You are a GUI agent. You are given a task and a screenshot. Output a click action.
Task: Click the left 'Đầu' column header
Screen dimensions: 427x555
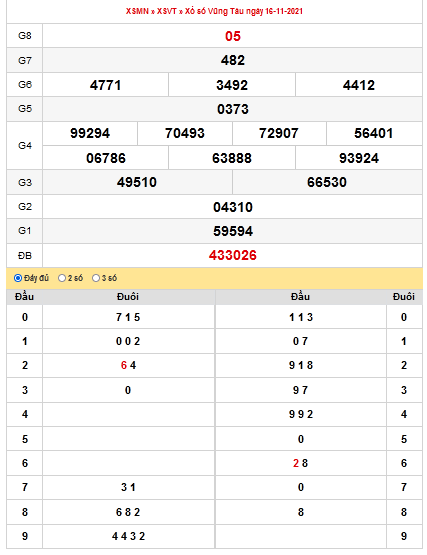[24, 296]
